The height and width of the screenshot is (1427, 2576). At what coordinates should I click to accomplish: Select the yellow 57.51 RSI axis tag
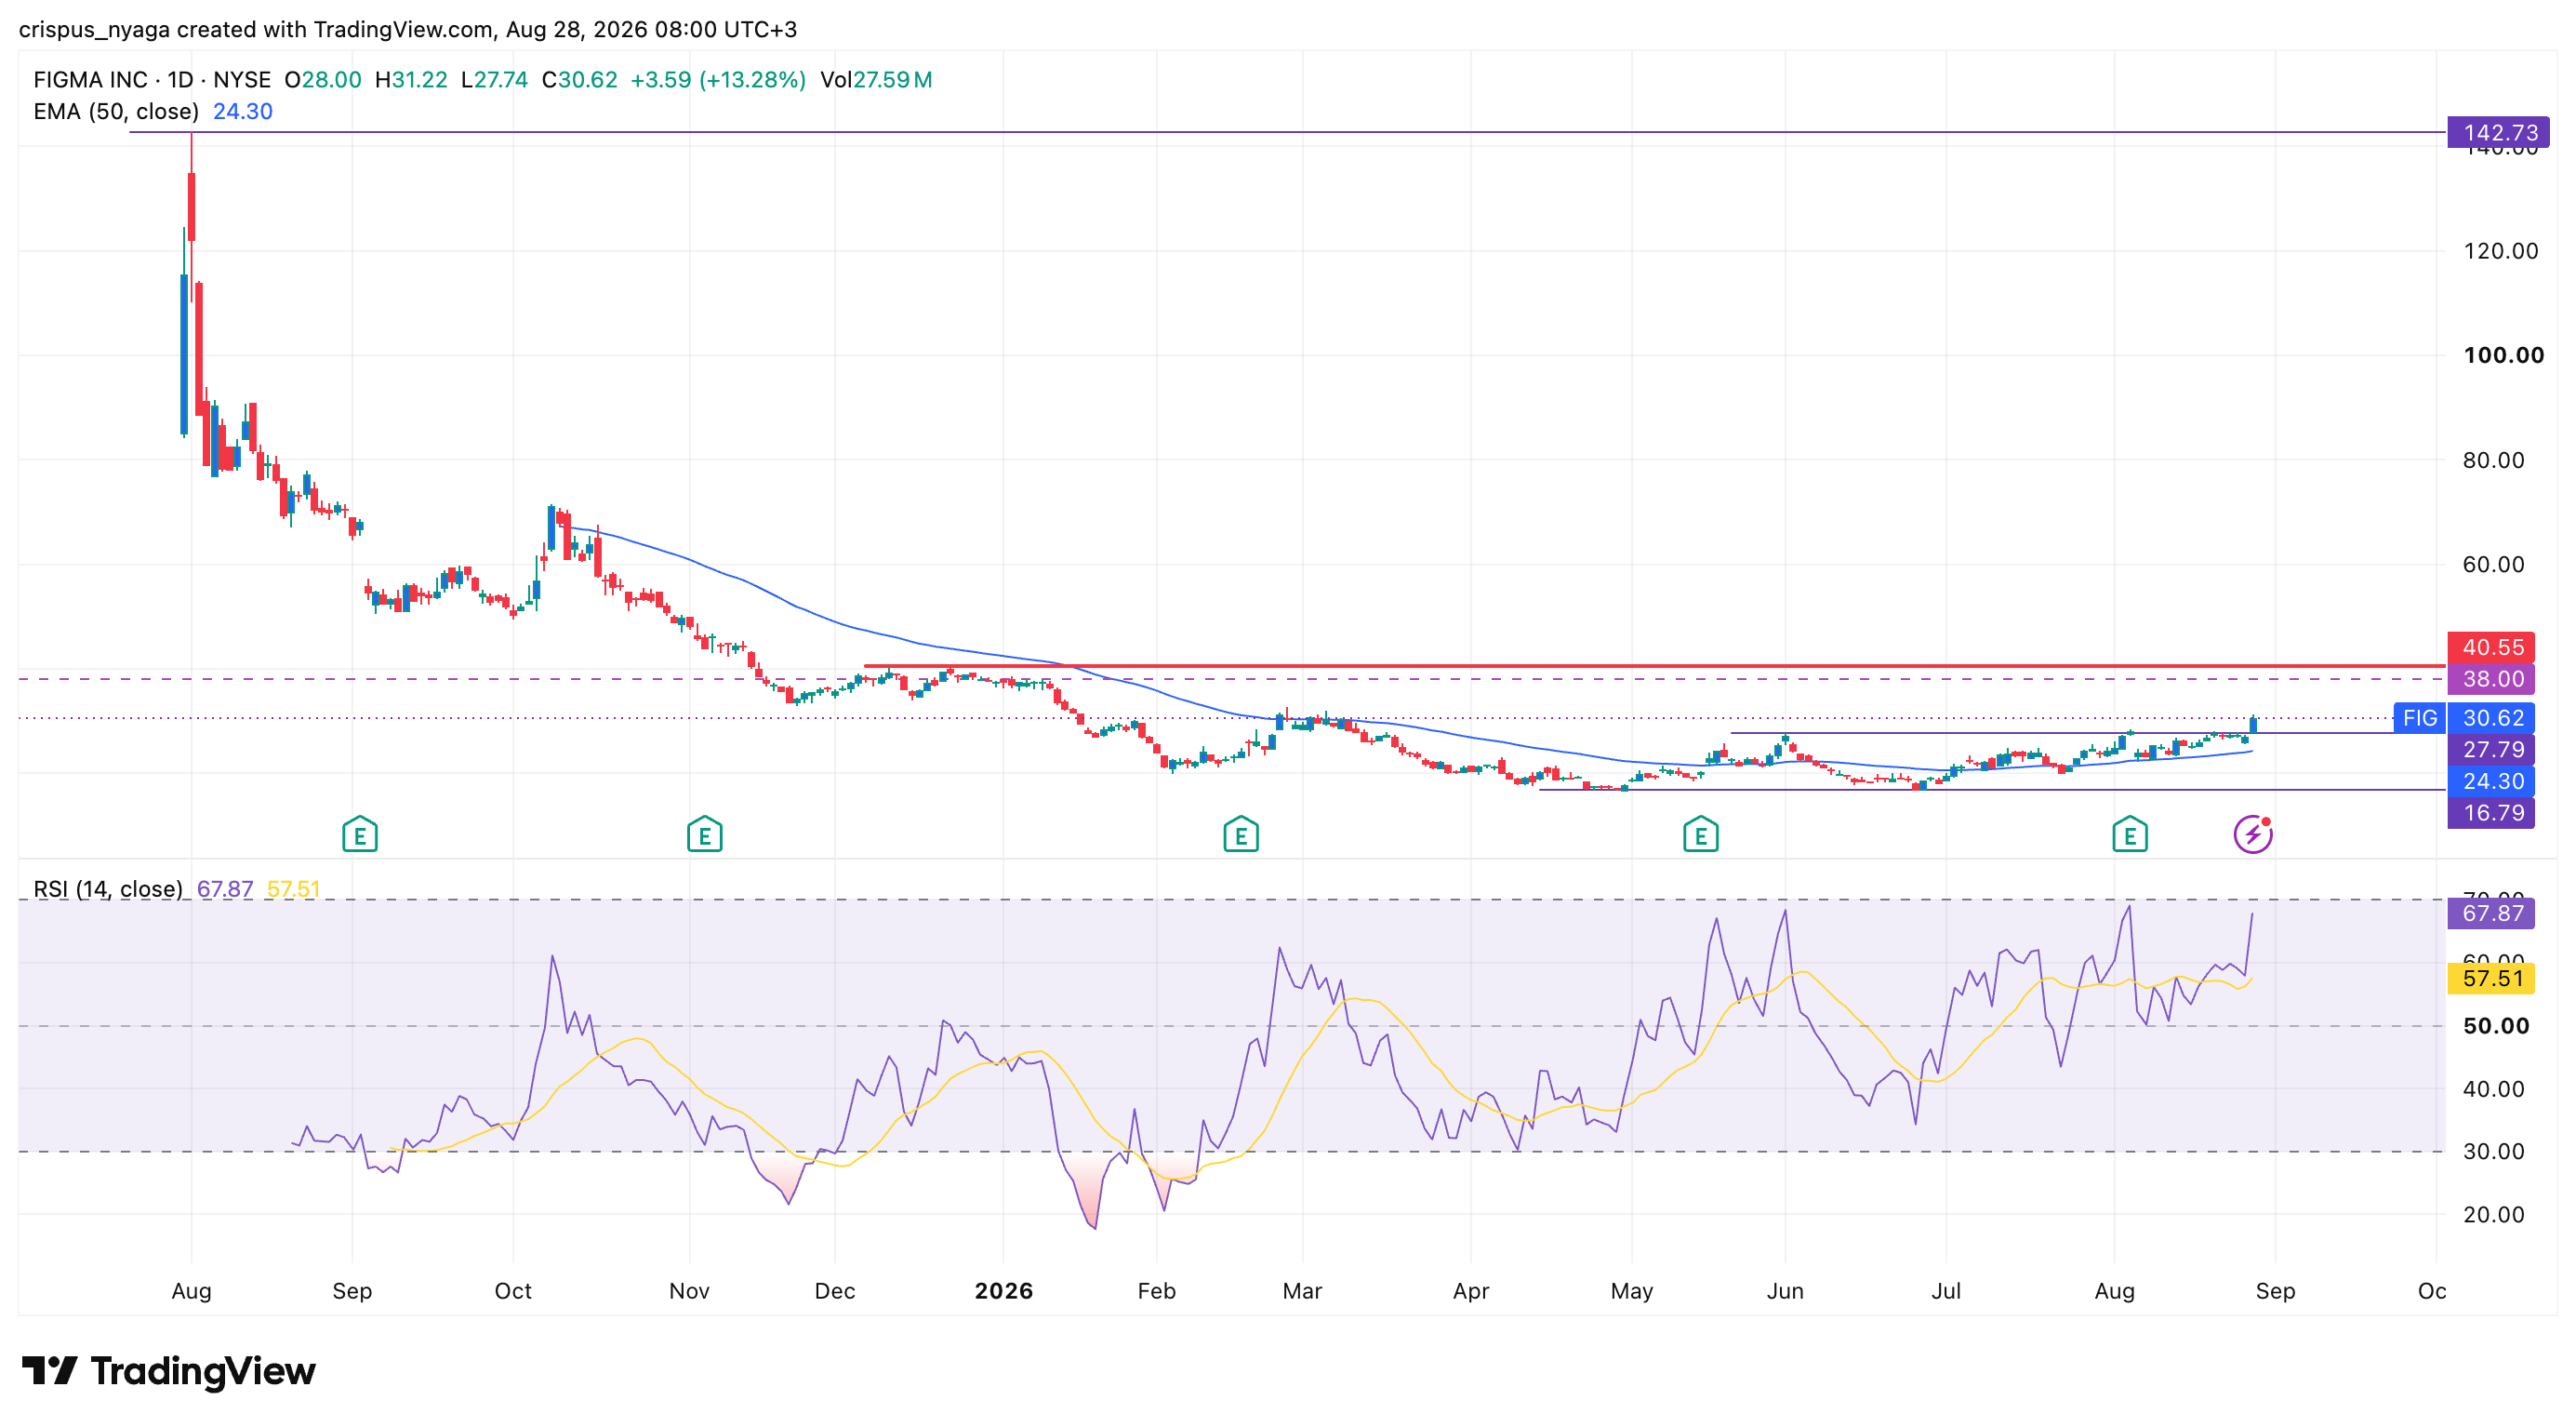tap(2491, 978)
